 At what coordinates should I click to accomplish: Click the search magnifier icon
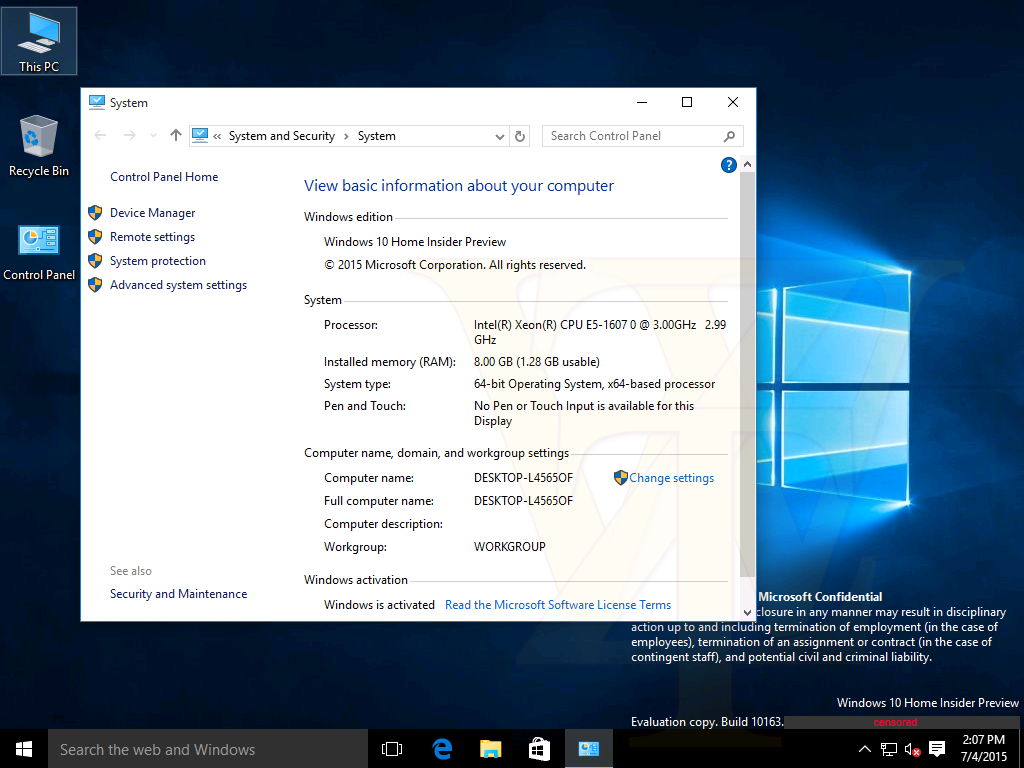pos(729,136)
